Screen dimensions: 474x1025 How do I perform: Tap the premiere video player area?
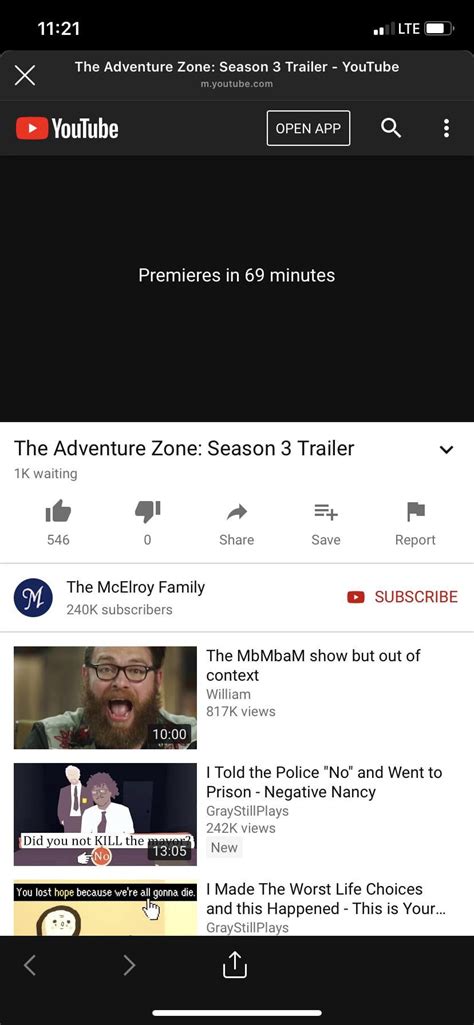237,288
